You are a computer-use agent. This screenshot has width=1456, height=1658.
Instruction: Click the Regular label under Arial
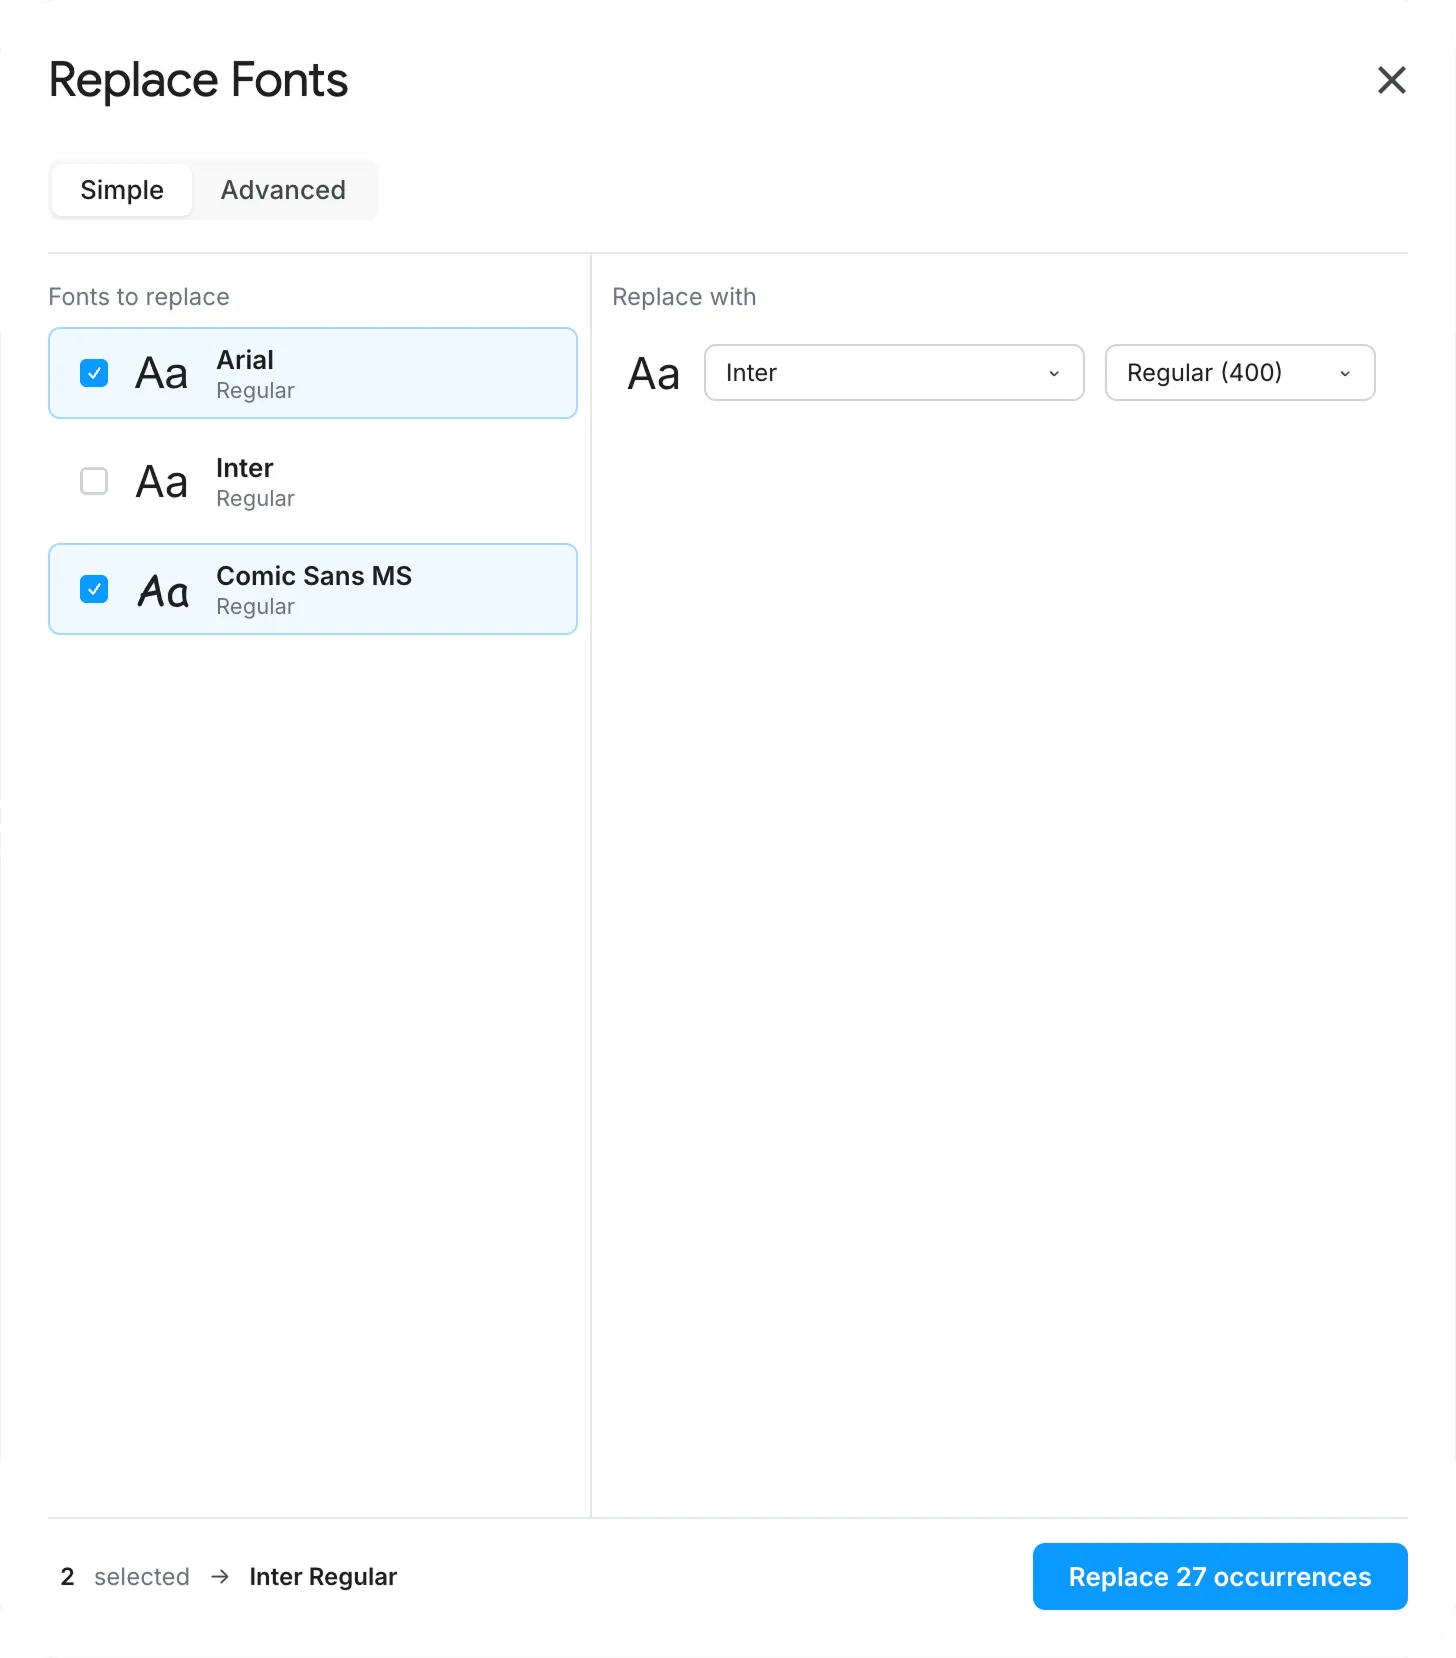point(255,391)
